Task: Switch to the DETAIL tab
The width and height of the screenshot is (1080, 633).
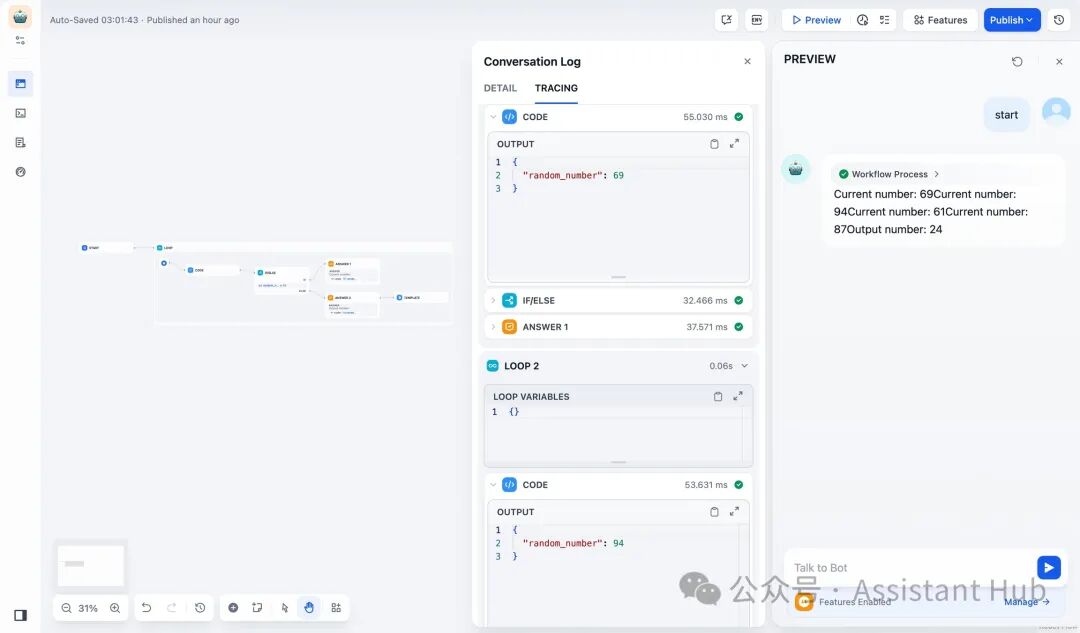Action: pyautogui.click(x=500, y=88)
